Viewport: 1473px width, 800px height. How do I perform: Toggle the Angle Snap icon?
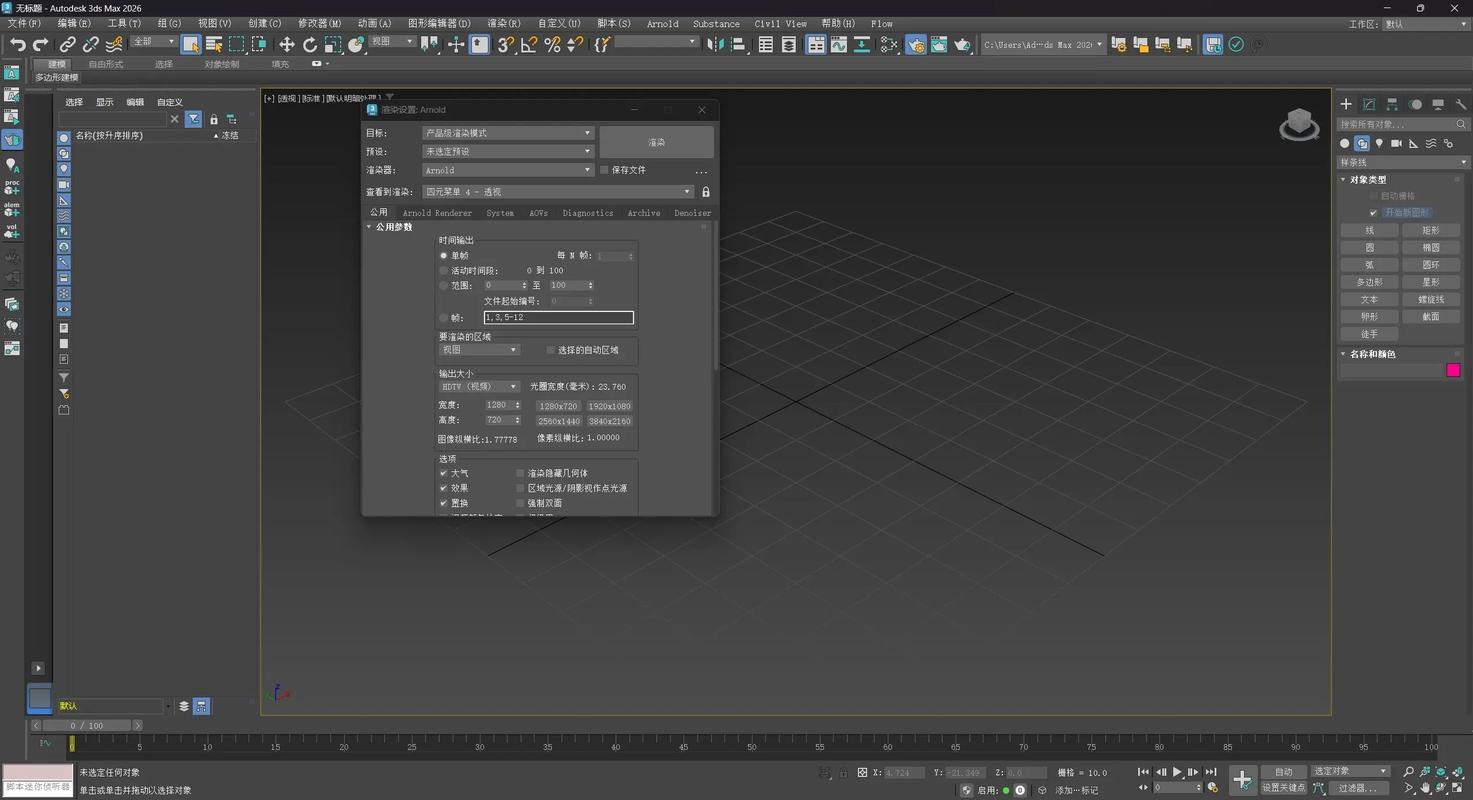coord(529,44)
